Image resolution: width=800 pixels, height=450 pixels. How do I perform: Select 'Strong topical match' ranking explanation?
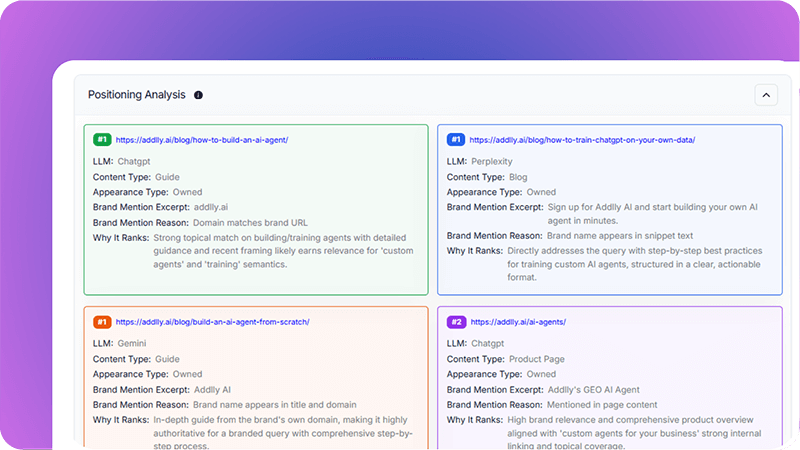(x=283, y=251)
